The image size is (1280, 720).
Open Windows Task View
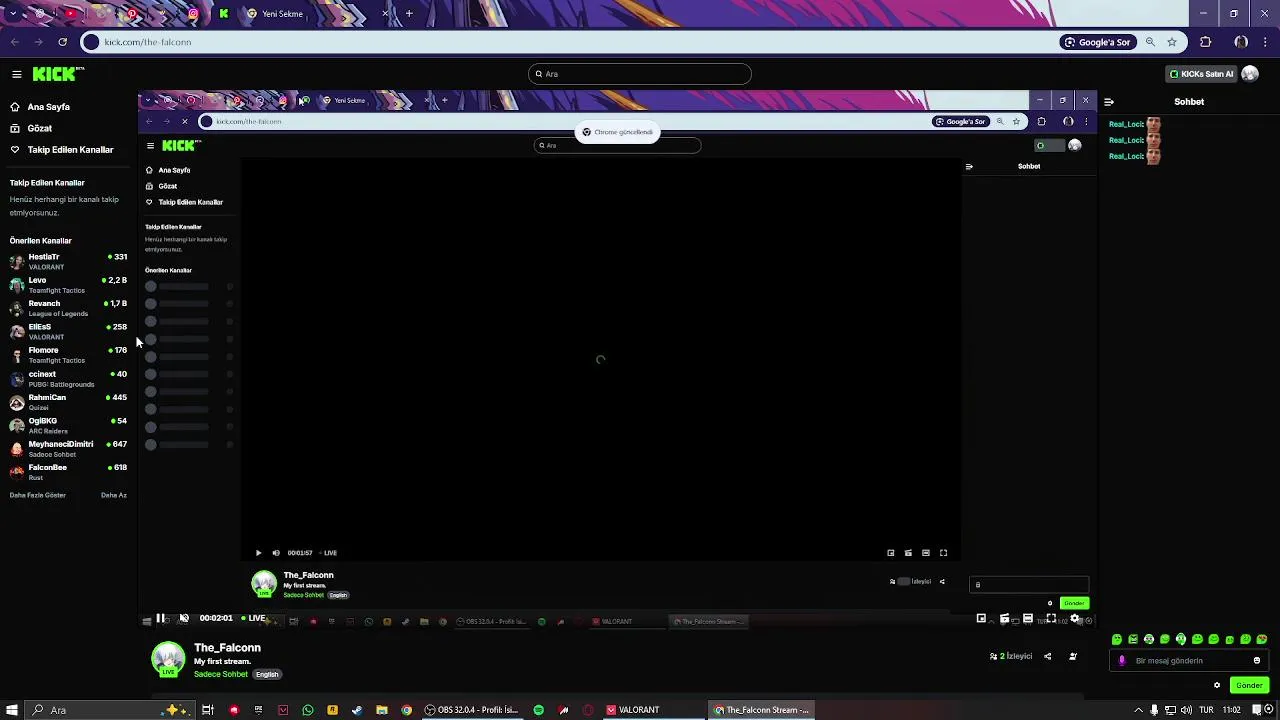click(207, 710)
